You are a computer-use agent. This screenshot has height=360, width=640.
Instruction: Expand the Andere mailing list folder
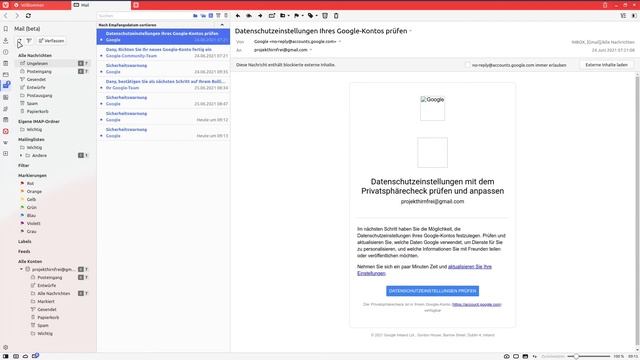pos(21,156)
